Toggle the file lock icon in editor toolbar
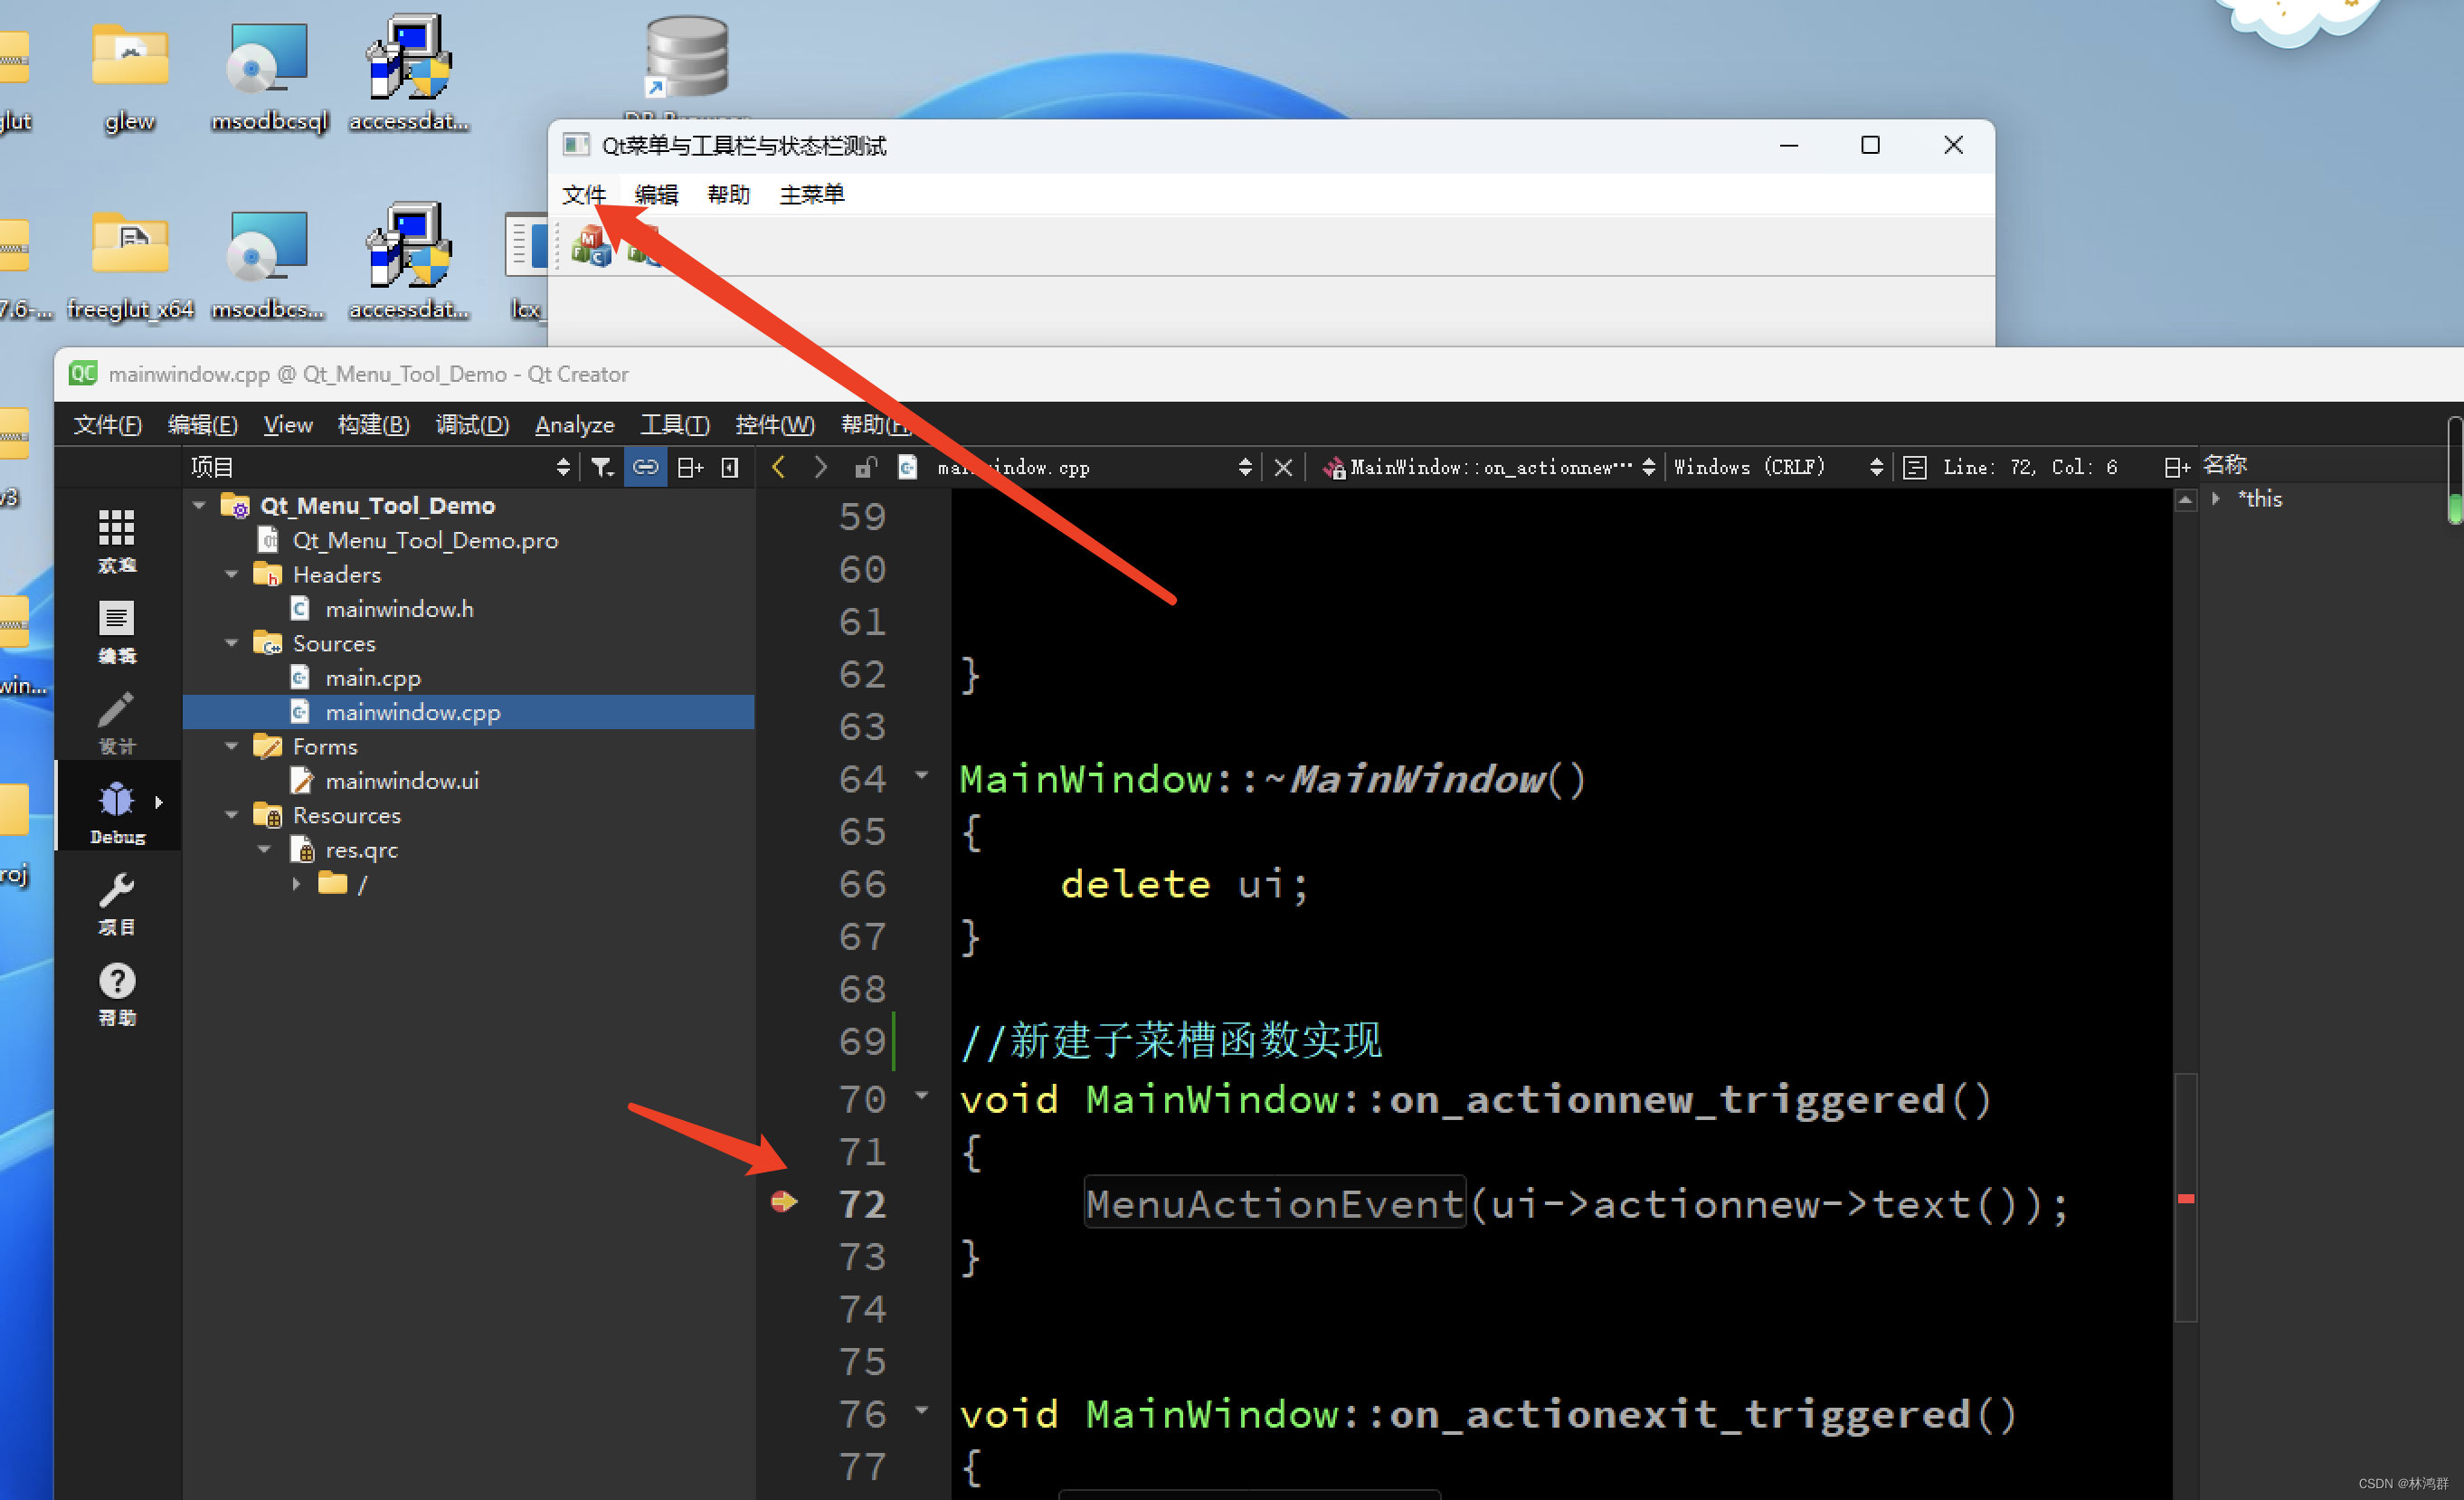The image size is (2464, 1500). pyautogui.click(x=865, y=467)
